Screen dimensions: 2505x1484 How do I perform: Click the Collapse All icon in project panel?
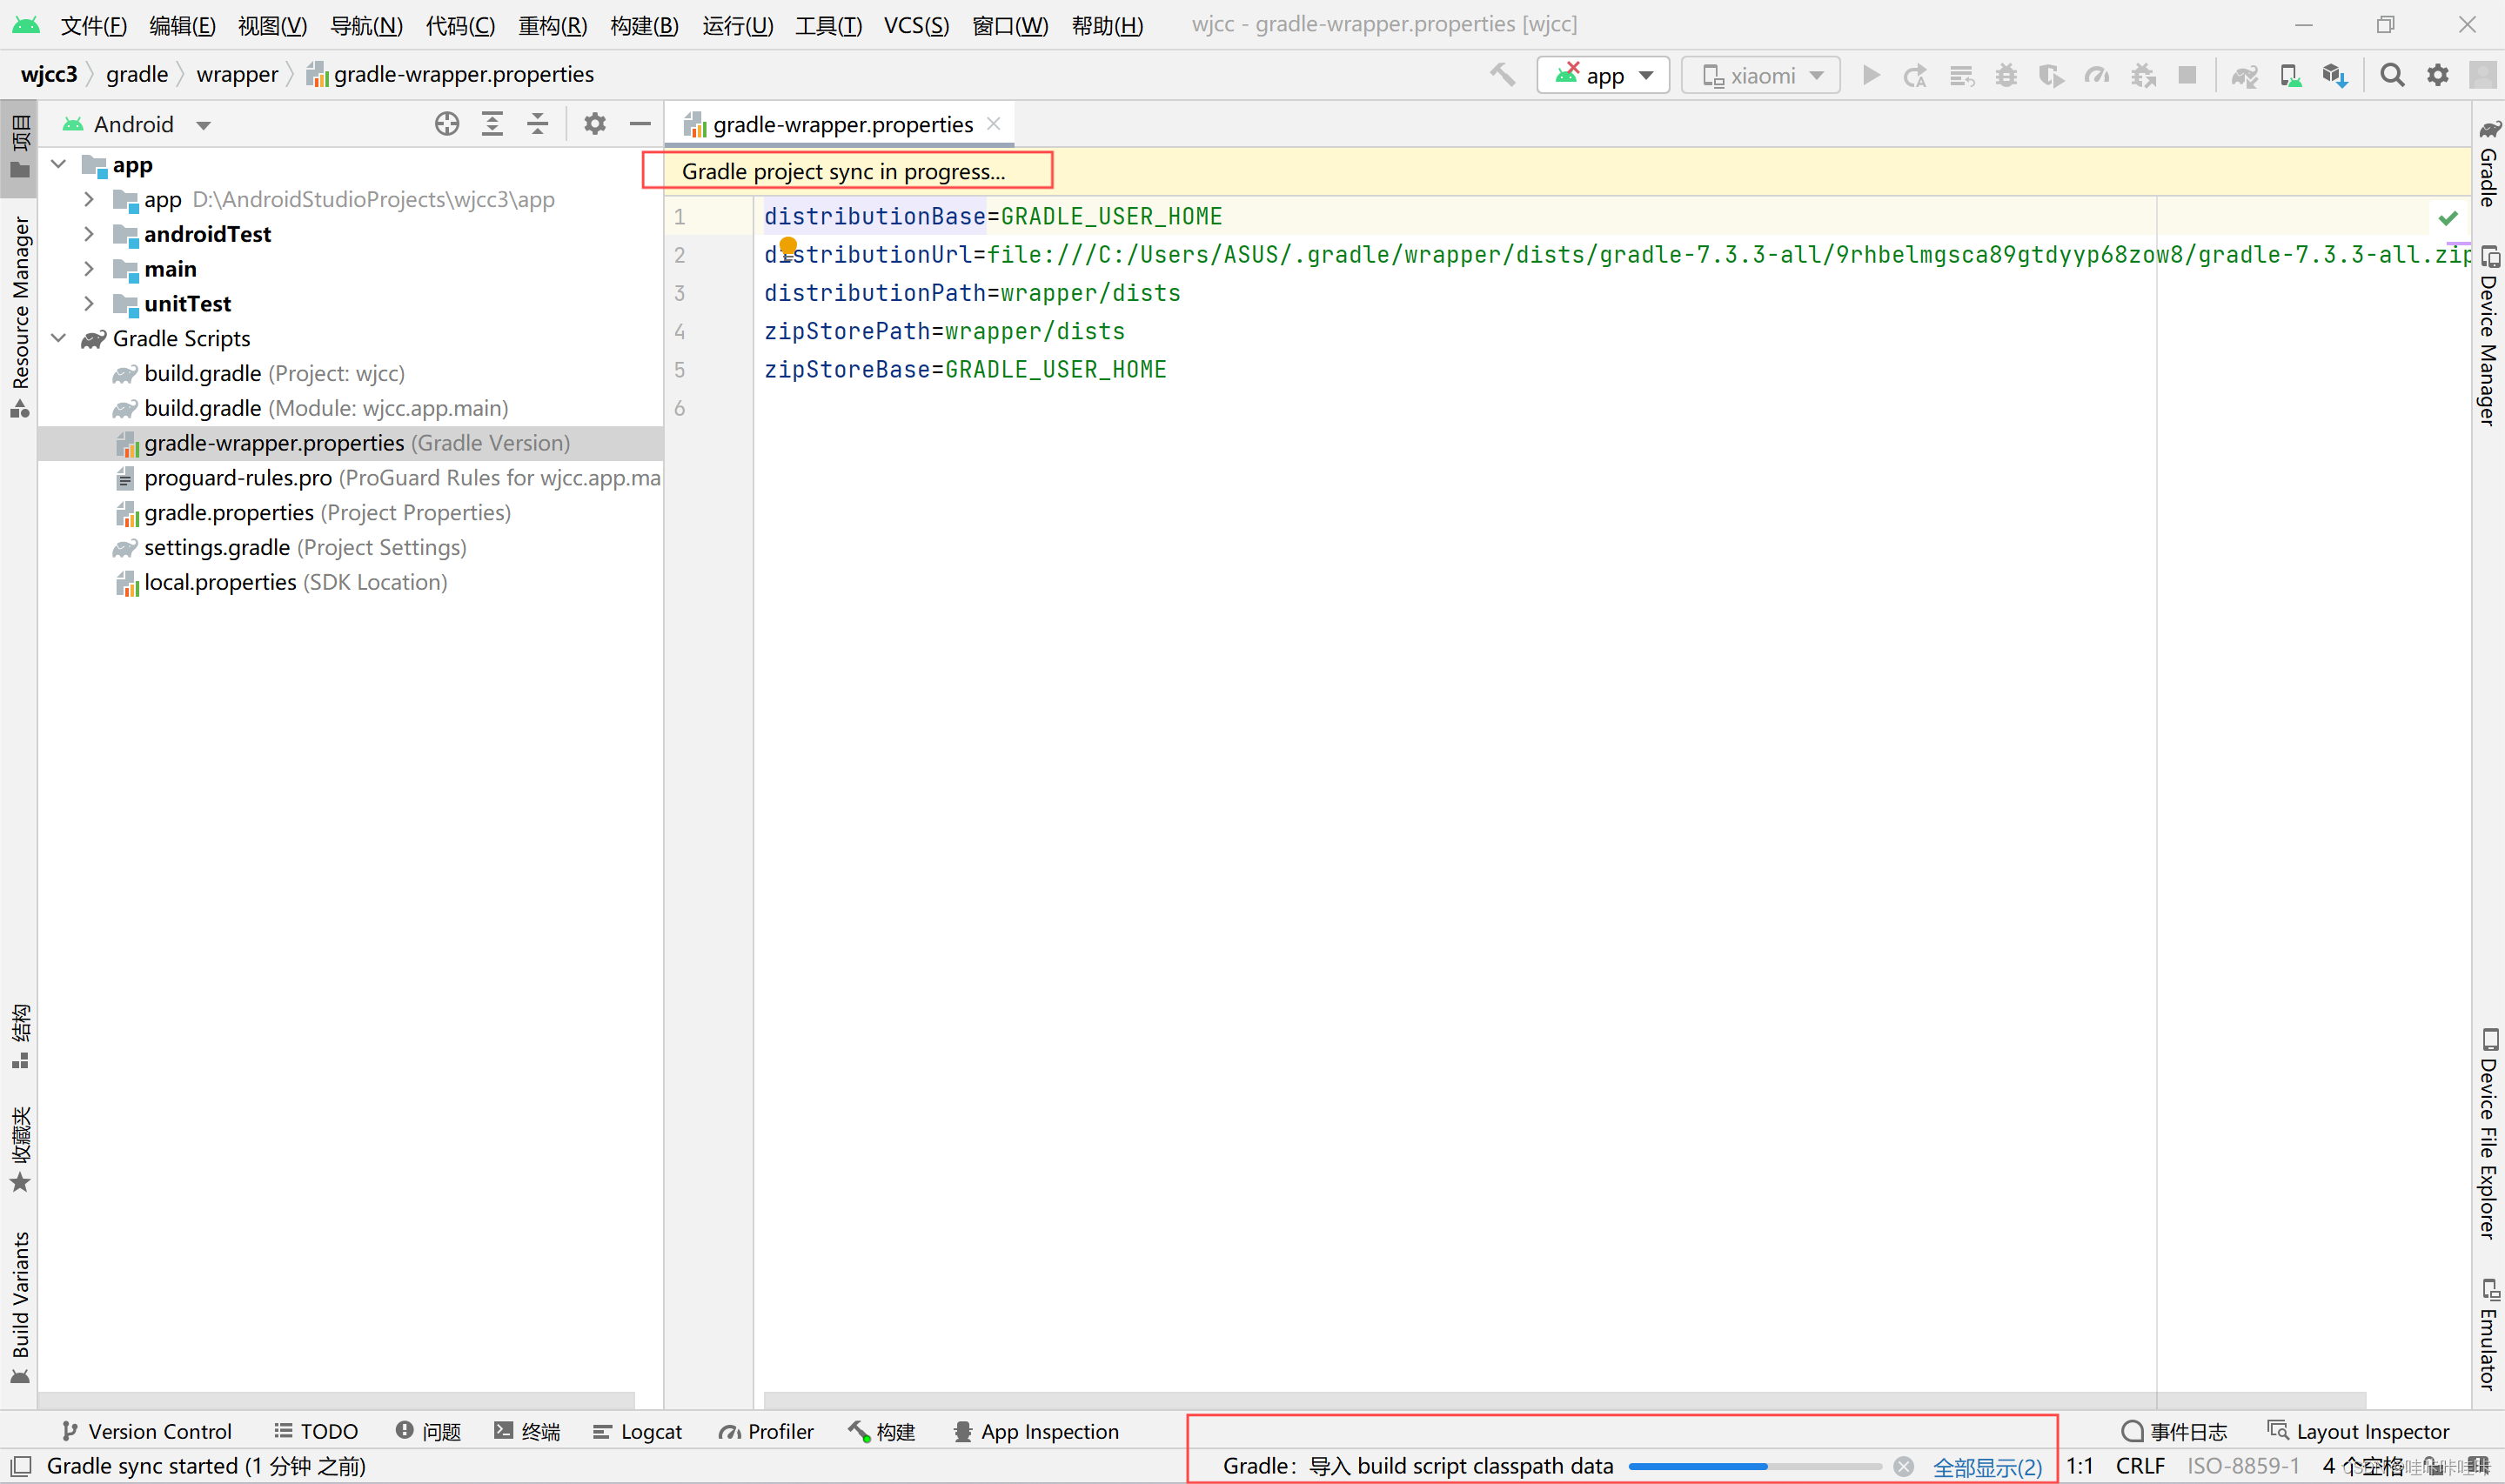[537, 124]
